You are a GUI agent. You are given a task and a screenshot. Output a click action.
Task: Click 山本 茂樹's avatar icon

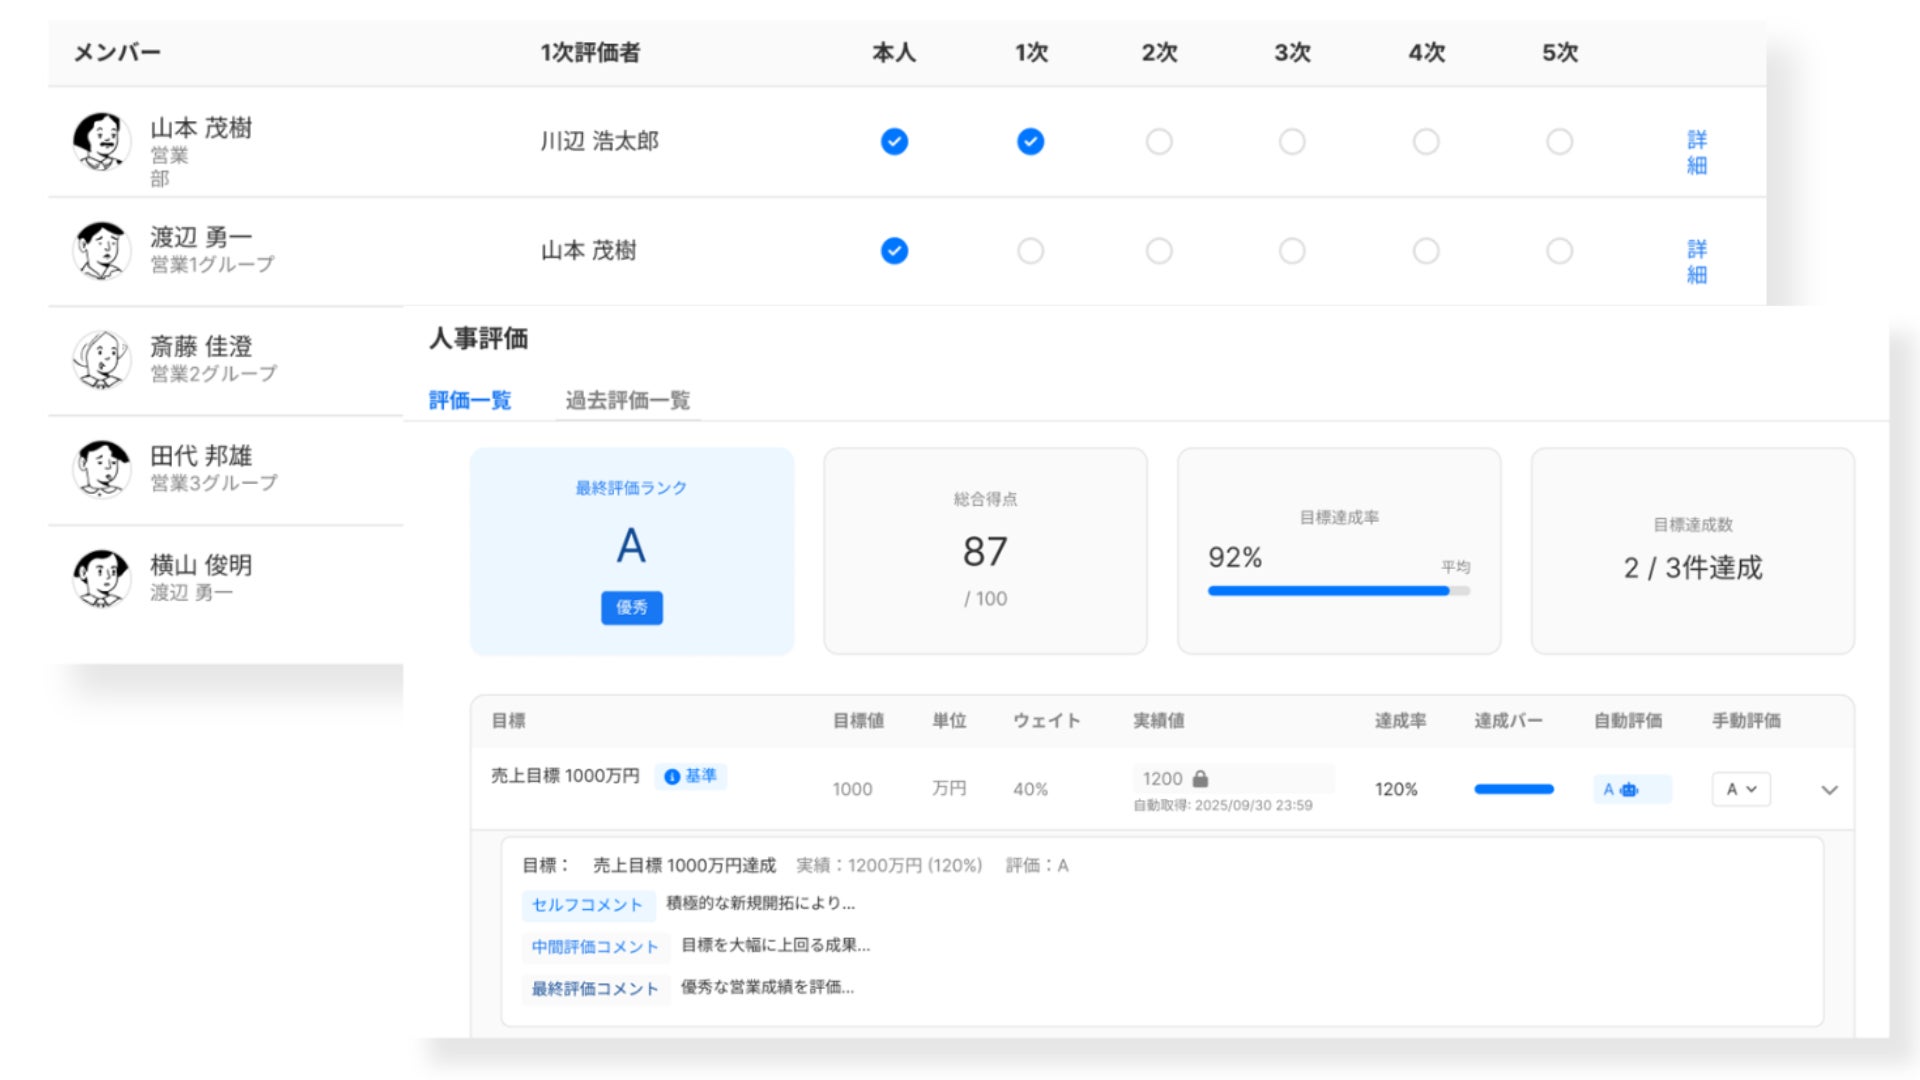(x=101, y=141)
